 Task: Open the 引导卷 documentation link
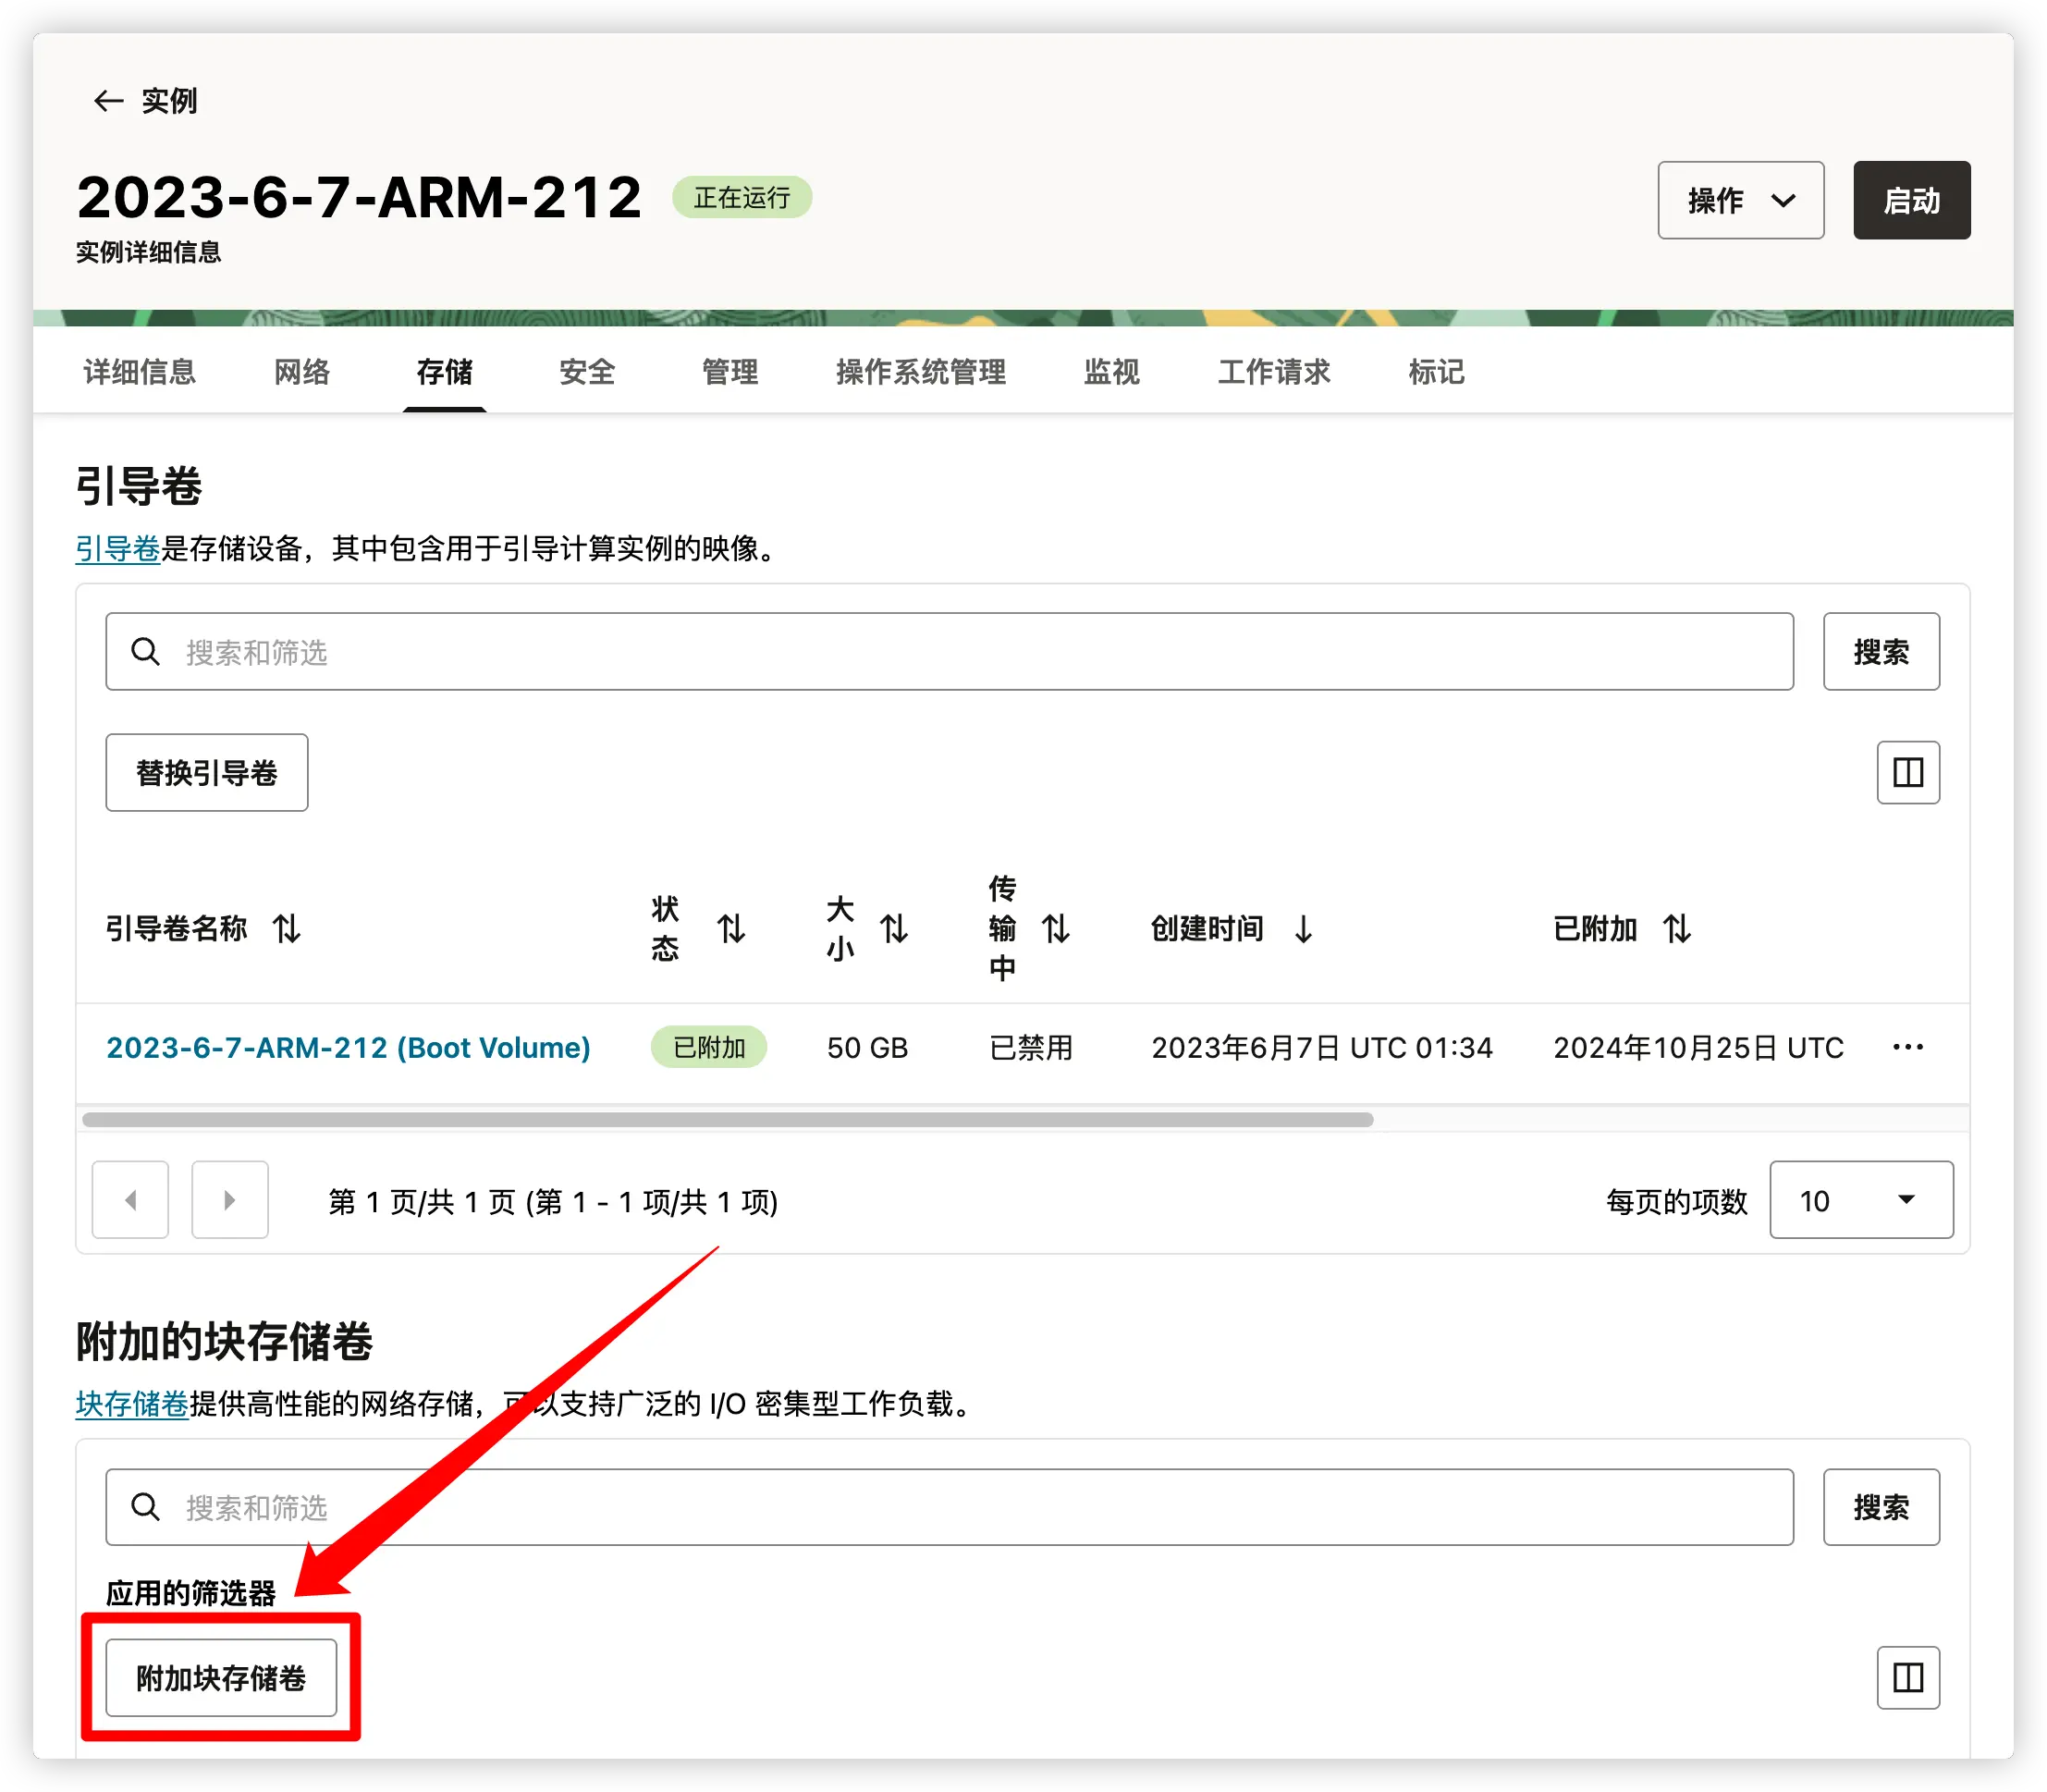tap(117, 549)
